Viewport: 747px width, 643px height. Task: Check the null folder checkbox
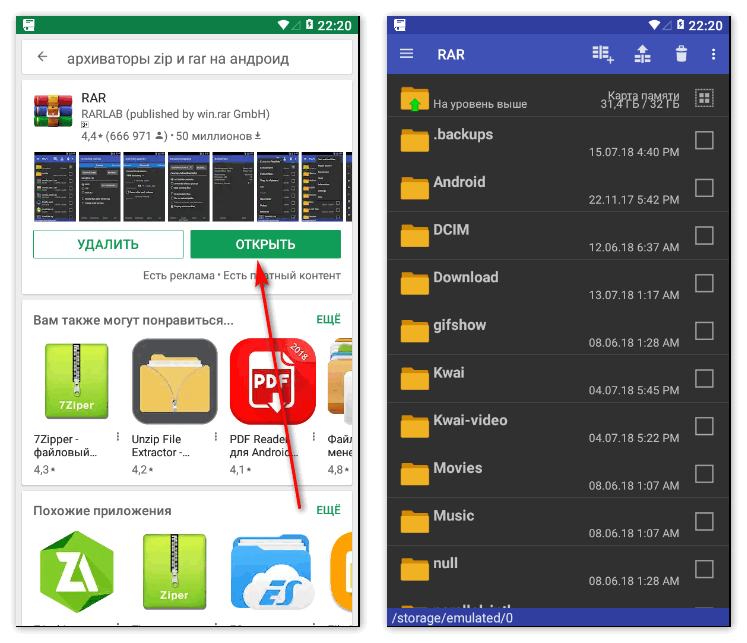704,569
